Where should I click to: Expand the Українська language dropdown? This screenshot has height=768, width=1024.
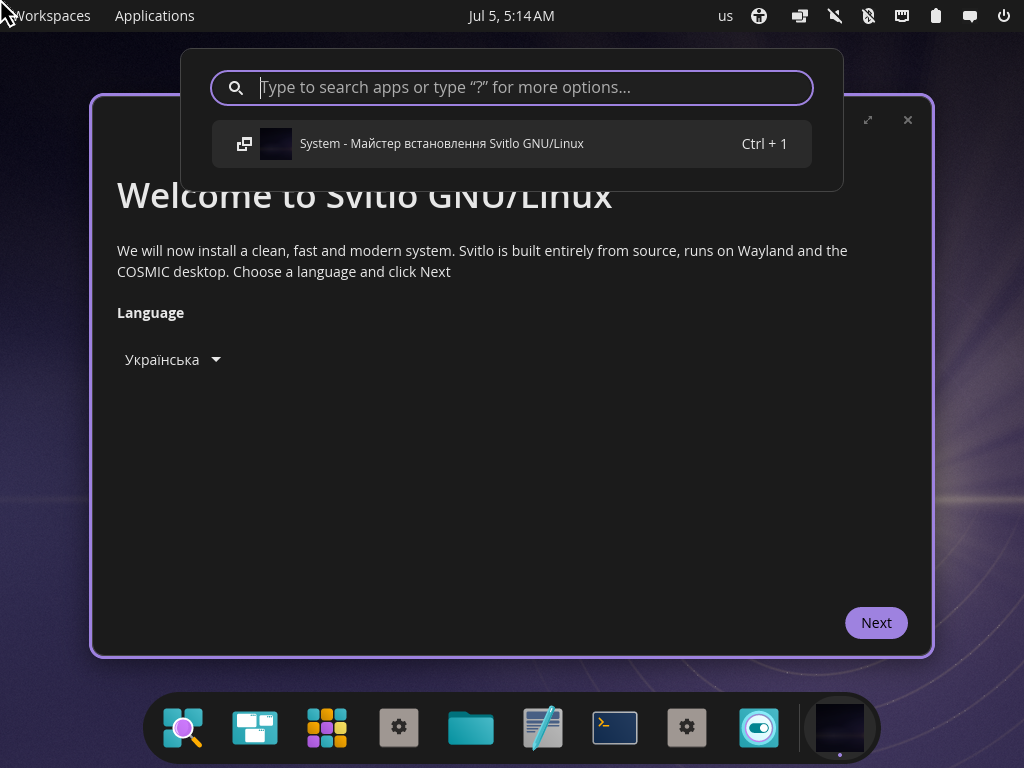click(x=172, y=360)
